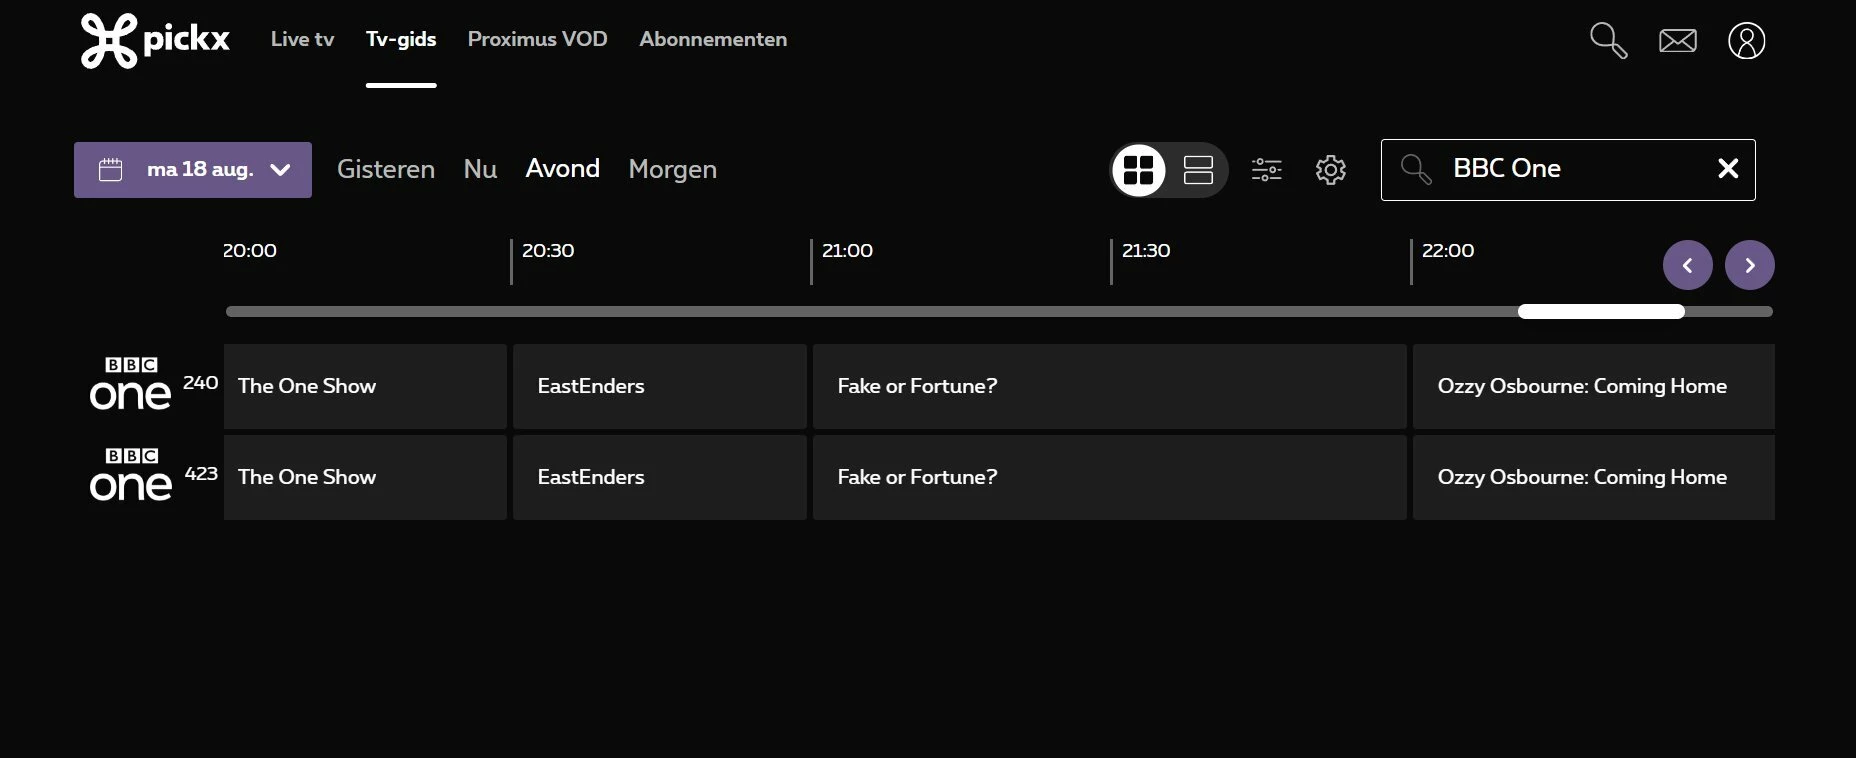Open EastEnders on channel 423
Image resolution: width=1856 pixels, height=758 pixels.
click(660, 477)
